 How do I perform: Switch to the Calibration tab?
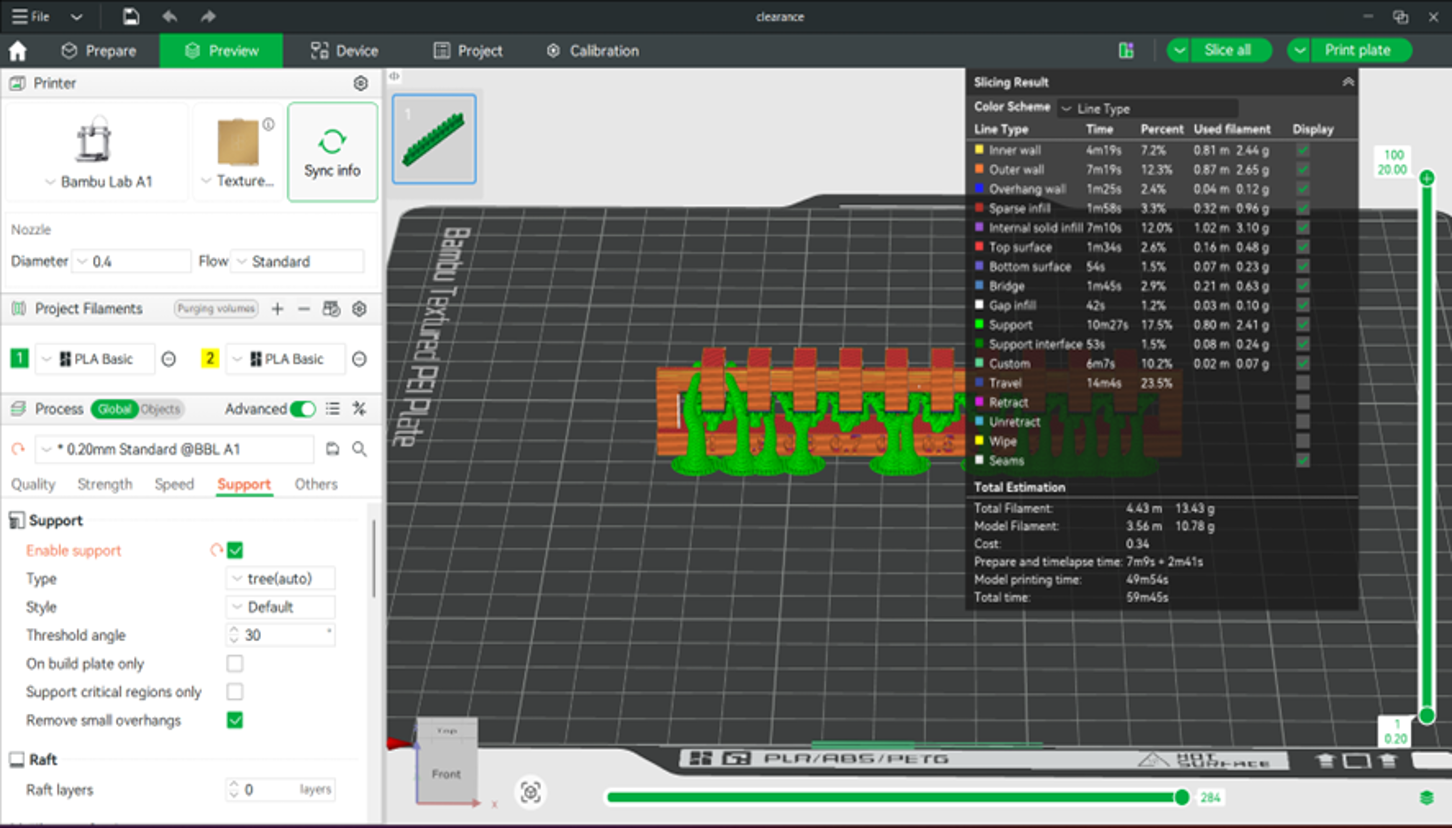593,51
